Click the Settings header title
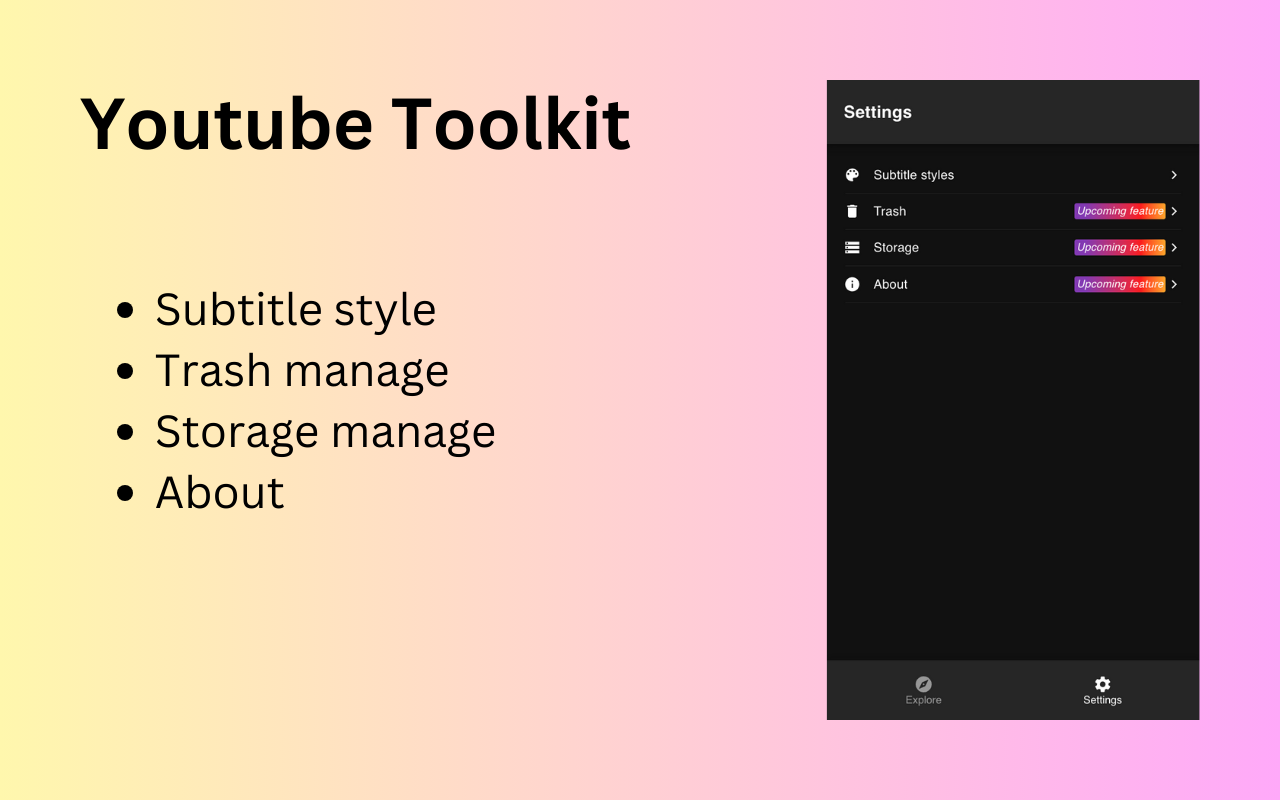 tap(877, 112)
